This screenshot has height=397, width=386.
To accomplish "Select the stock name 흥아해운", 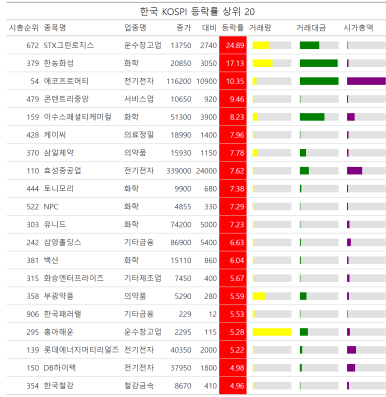I will (x=58, y=332).
